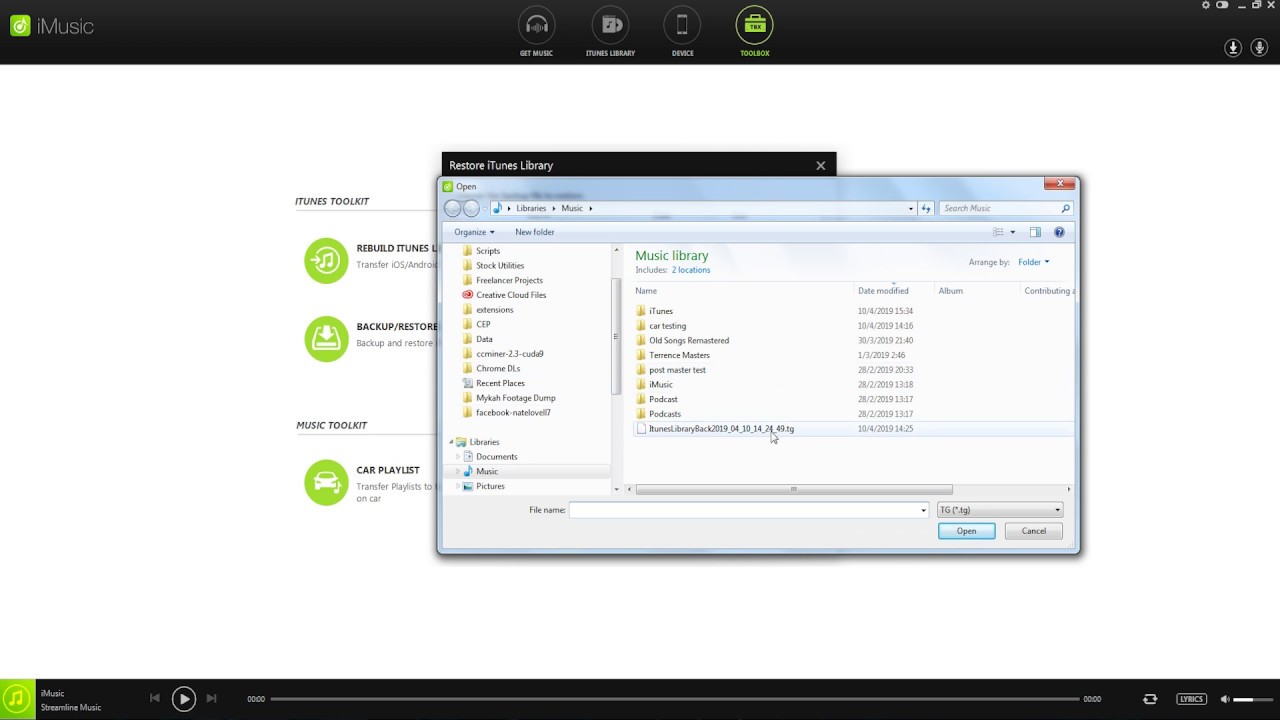Click the horizontal scrollbar in file list
1280x720 pixels.
(x=794, y=489)
